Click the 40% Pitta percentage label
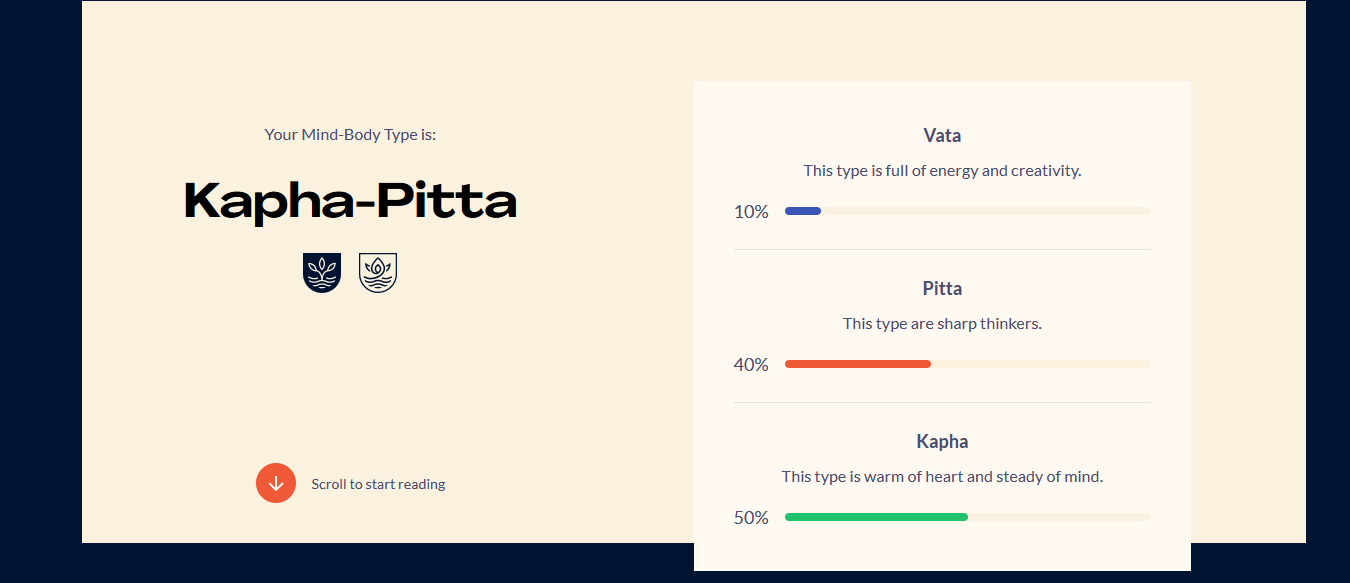 click(751, 365)
